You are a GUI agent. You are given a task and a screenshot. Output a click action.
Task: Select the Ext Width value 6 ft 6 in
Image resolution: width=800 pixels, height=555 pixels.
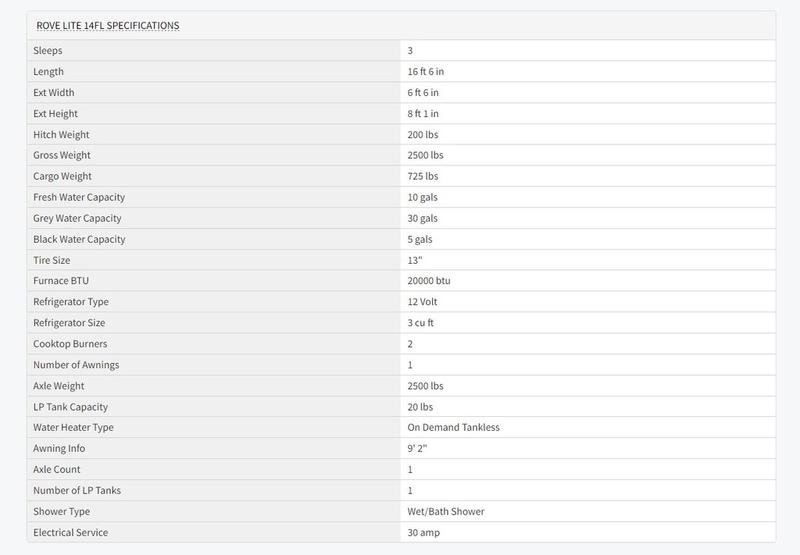423,92
